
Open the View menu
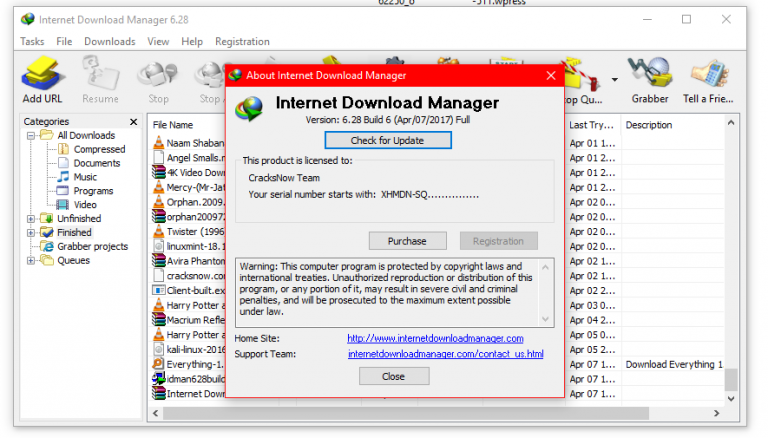click(x=158, y=42)
